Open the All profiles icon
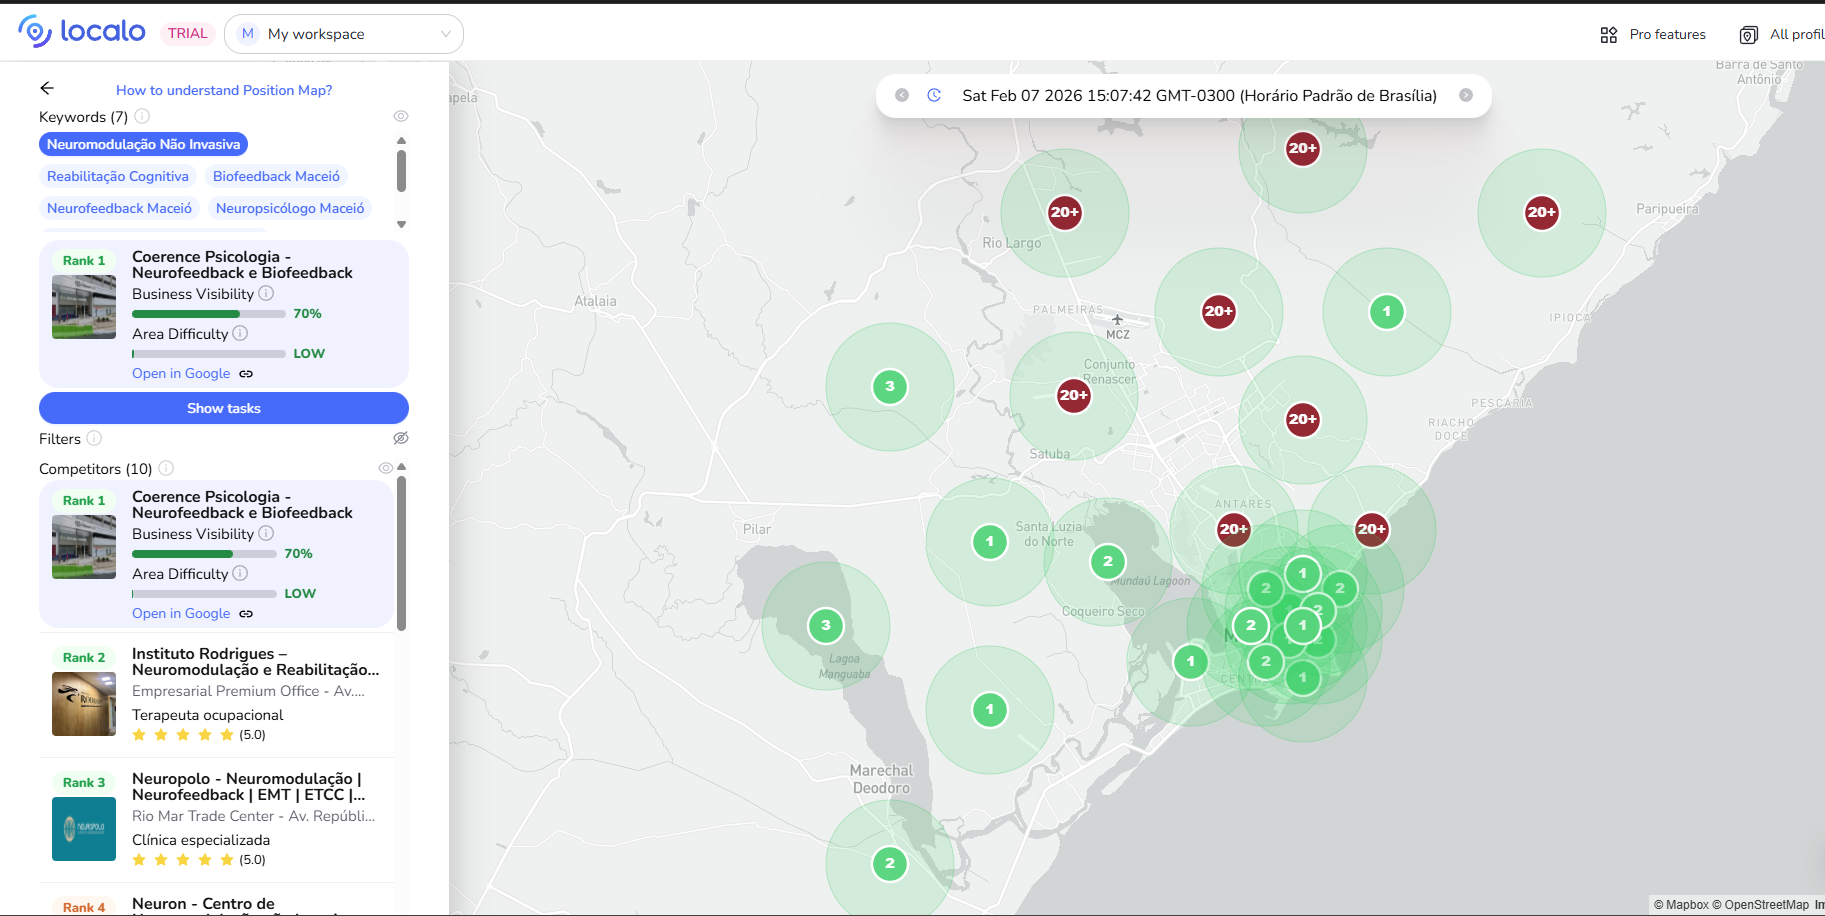Image resolution: width=1825 pixels, height=916 pixels. [x=1748, y=35]
